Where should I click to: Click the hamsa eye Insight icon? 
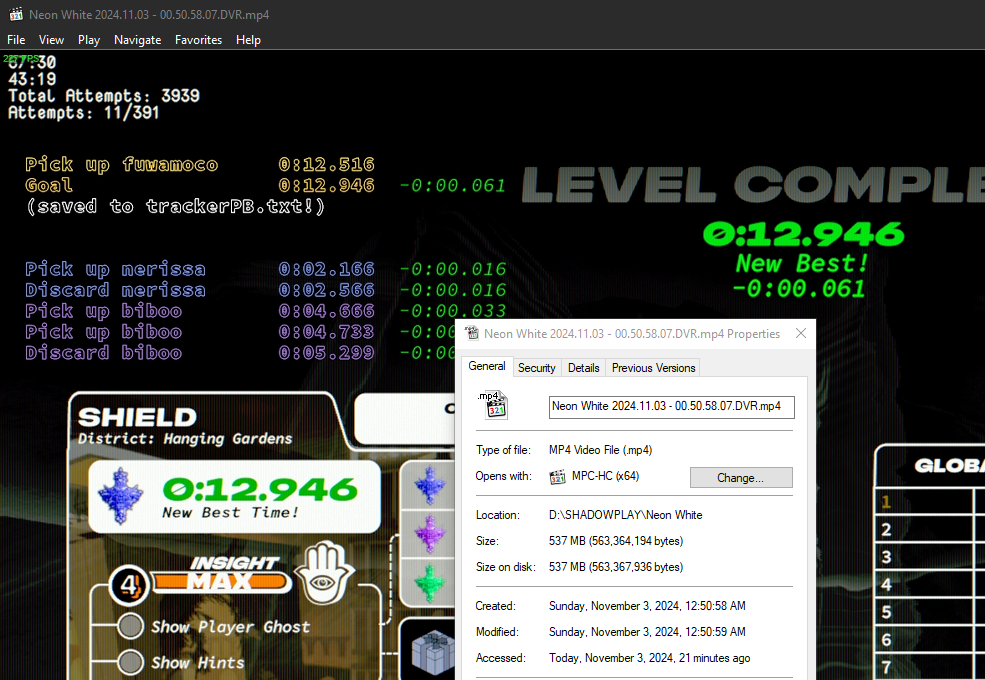[x=324, y=572]
